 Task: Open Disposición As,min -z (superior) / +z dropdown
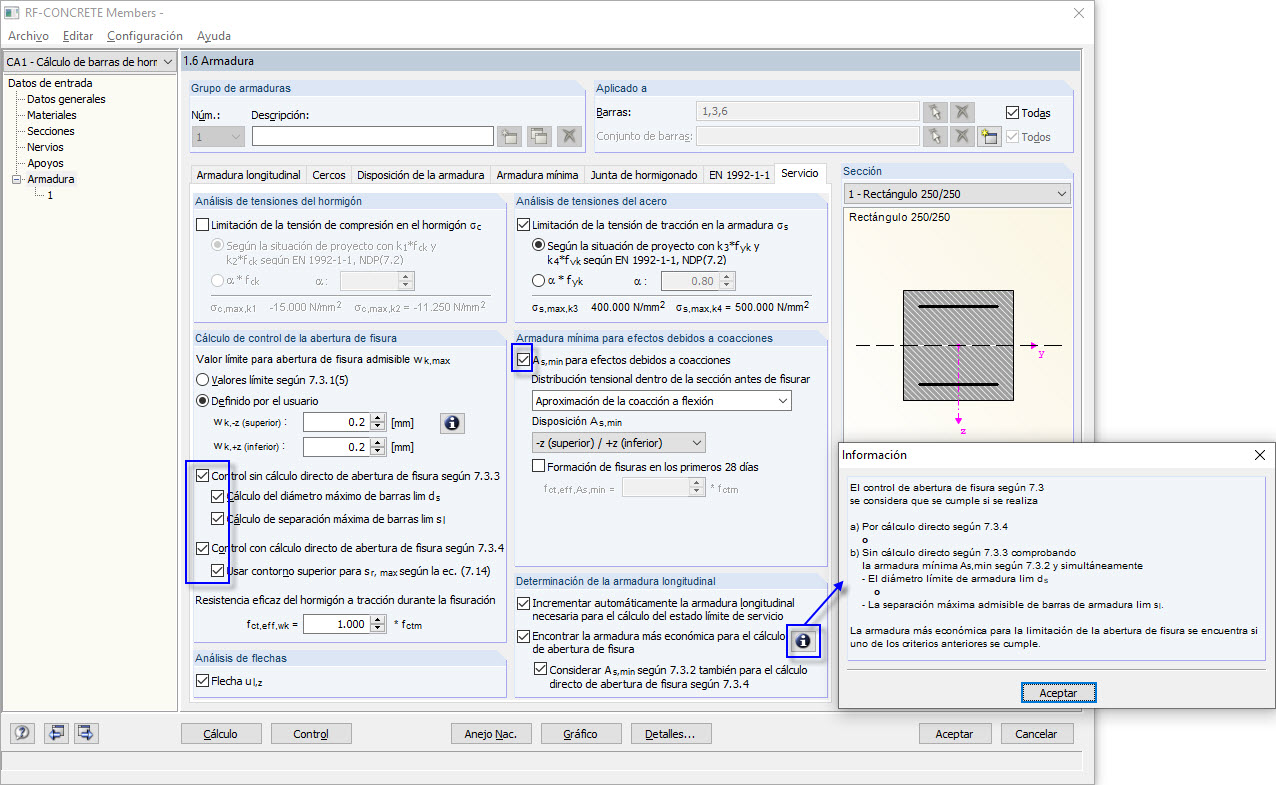coord(618,442)
